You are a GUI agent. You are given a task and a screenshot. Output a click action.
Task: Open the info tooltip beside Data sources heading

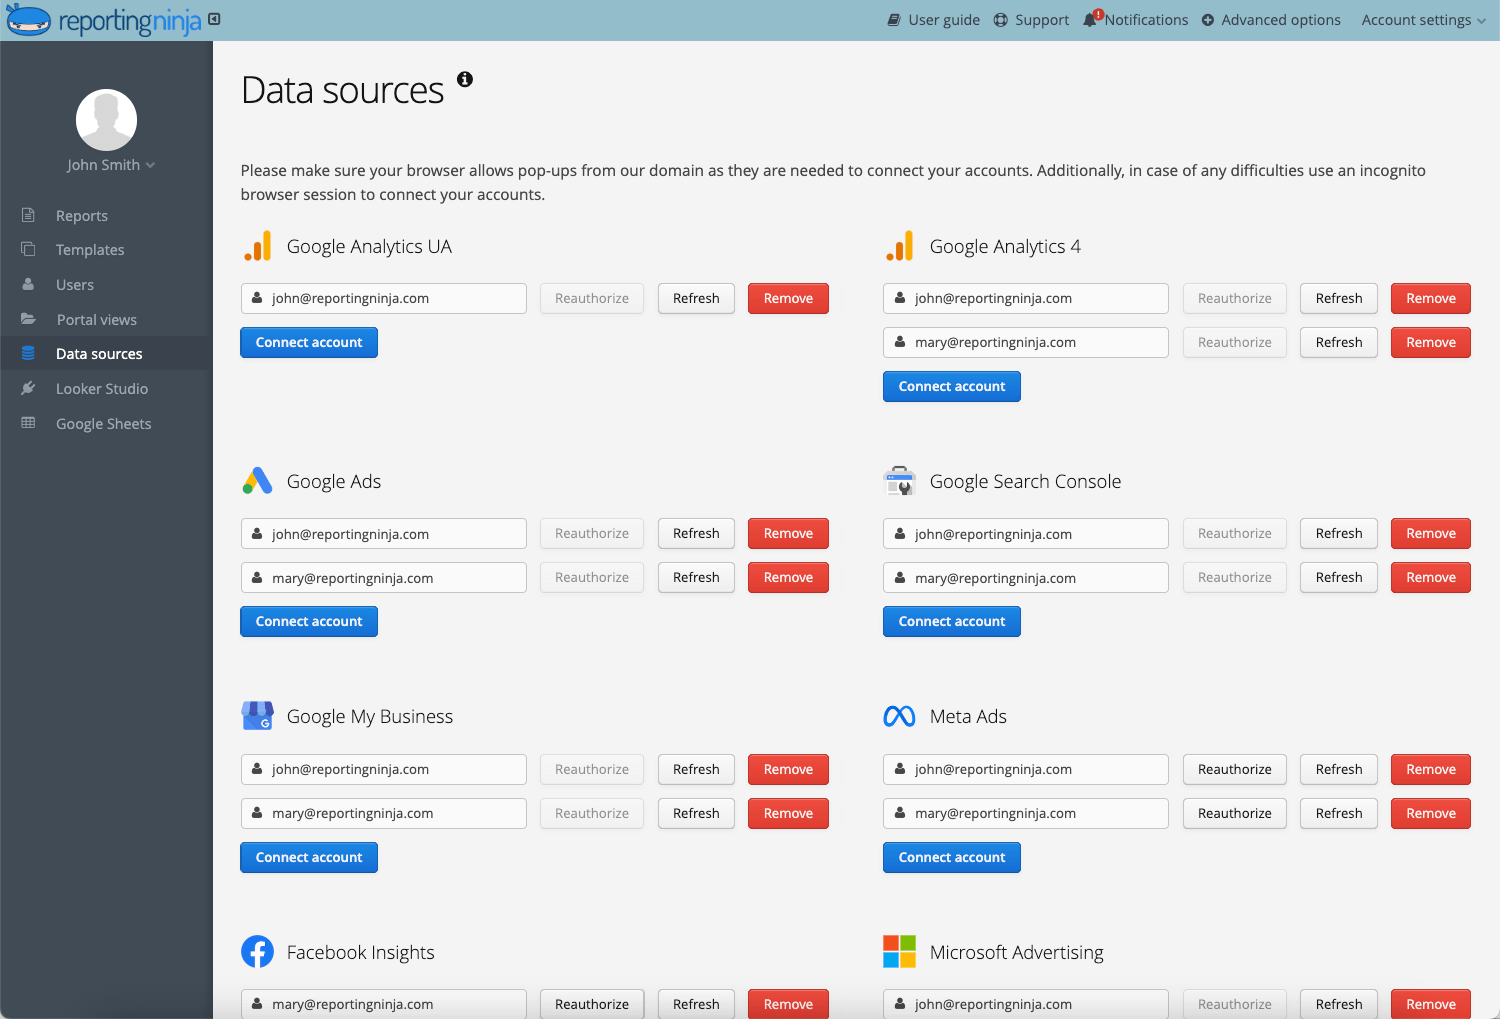pyautogui.click(x=464, y=79)
